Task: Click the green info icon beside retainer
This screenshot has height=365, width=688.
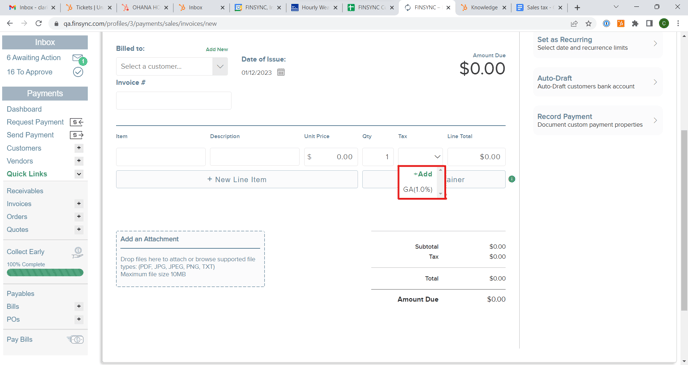Action: pyautogui.click(x=512, y=179)
